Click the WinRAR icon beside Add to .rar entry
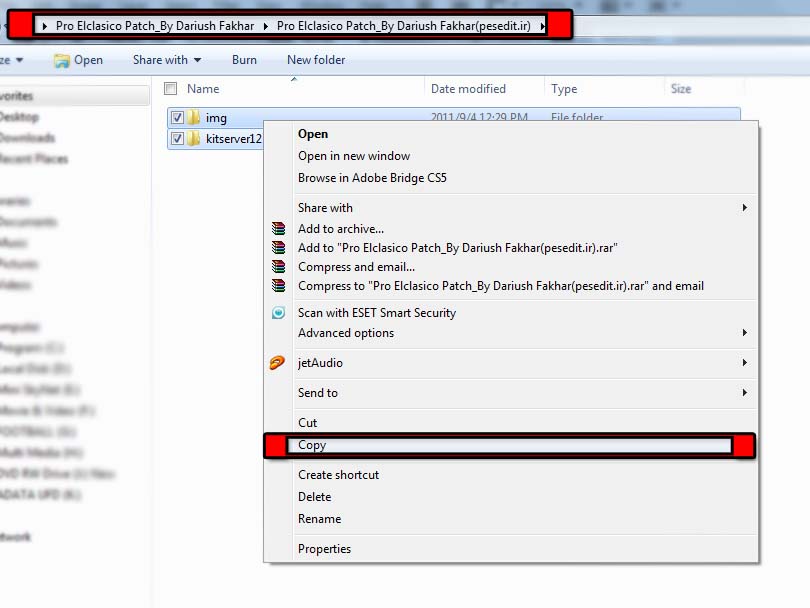 (278, 248)
